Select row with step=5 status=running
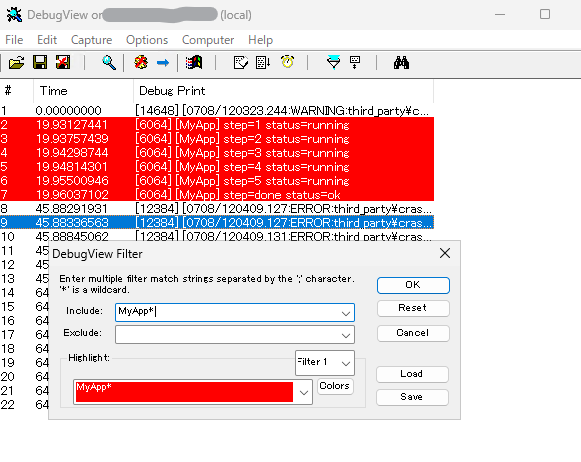 tap(217, 181)
